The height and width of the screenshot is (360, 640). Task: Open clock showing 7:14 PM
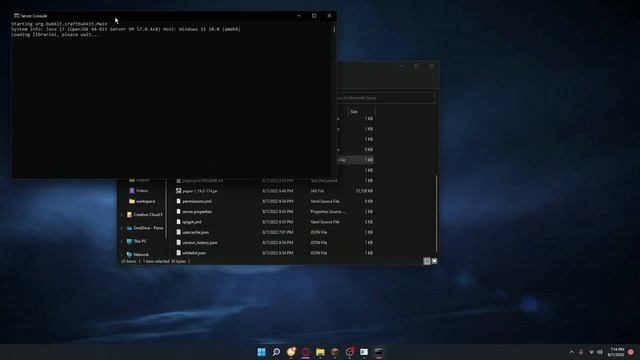pos(616,352)
